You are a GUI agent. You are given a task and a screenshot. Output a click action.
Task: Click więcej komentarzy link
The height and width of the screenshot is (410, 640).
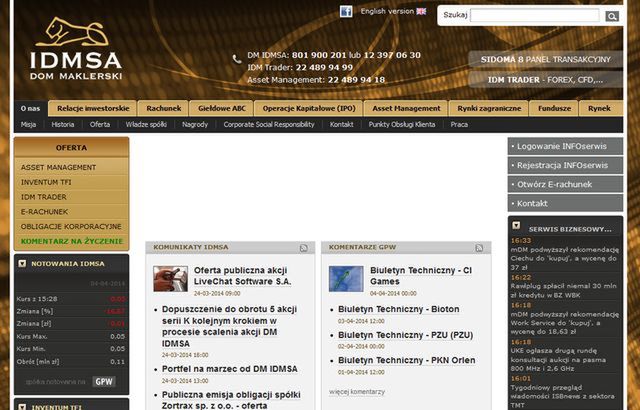pyautogui.click(x=357, y=392)
